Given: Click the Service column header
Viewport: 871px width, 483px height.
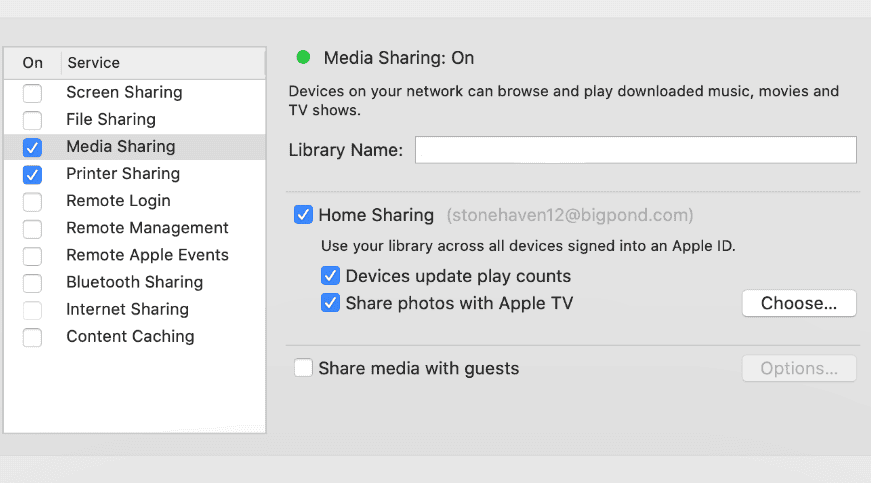Looking at the screenshot, I should pyautogui.click(x=93, y=63).
